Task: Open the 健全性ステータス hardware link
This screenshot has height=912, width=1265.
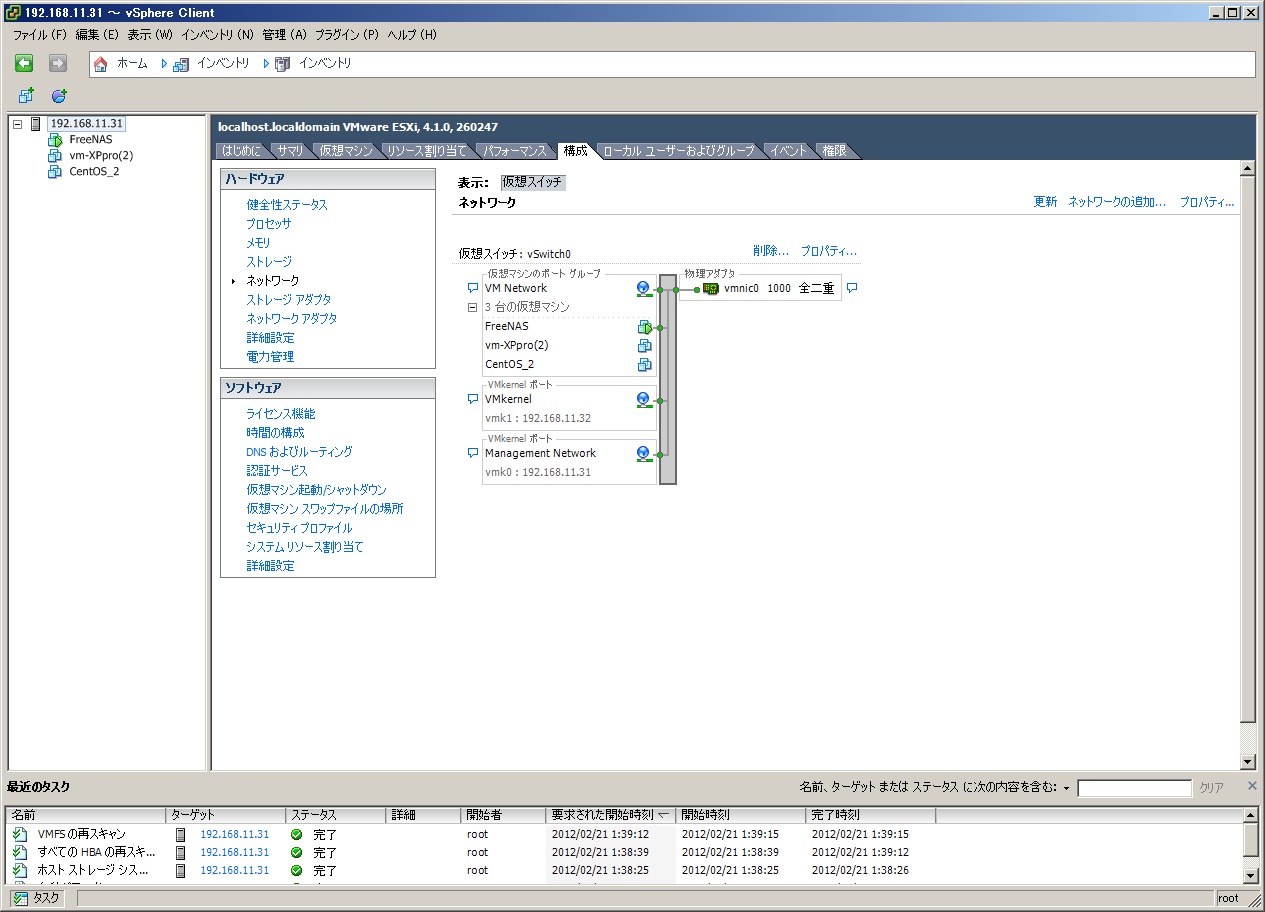Action: 287,205
